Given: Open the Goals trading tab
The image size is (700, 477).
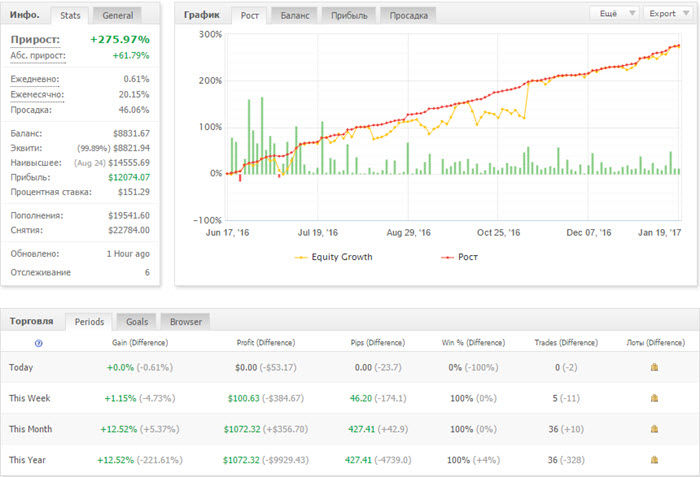Looking at the screenshot, I should (137, 322).
